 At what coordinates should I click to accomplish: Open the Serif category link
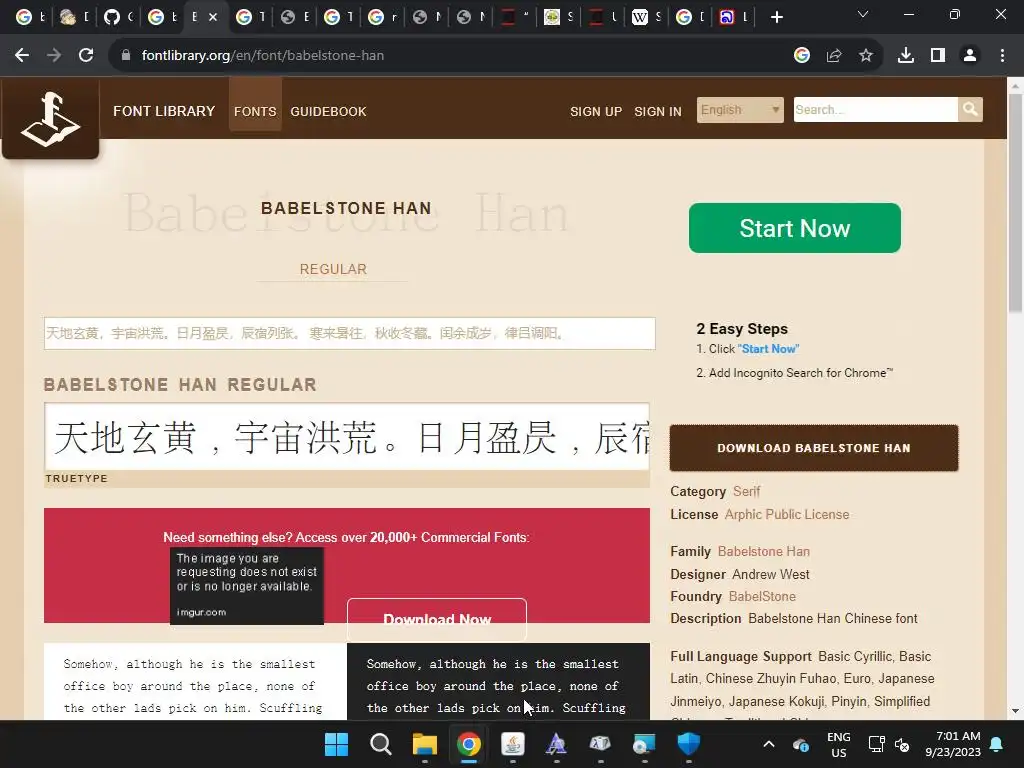pos(746,491)
